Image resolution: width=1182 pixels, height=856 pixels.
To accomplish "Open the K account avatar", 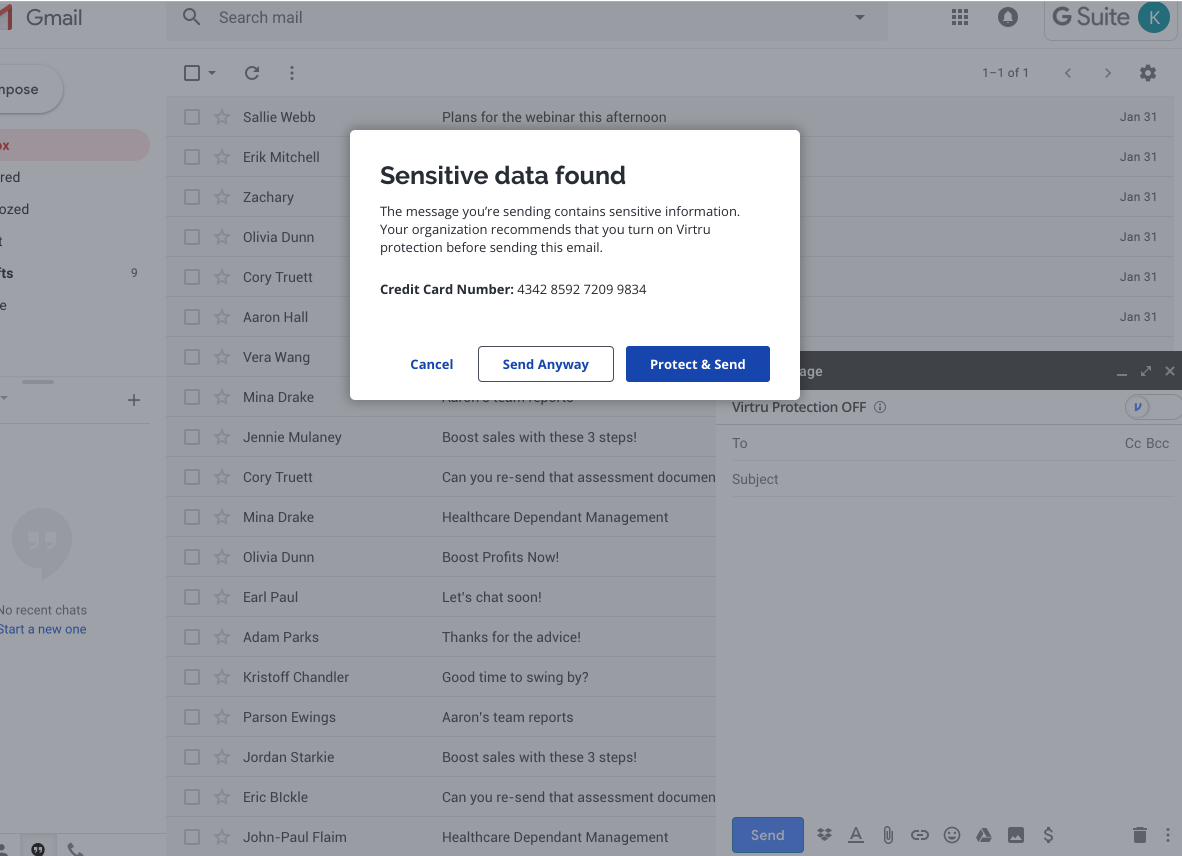I will [x=1153, y=17].
